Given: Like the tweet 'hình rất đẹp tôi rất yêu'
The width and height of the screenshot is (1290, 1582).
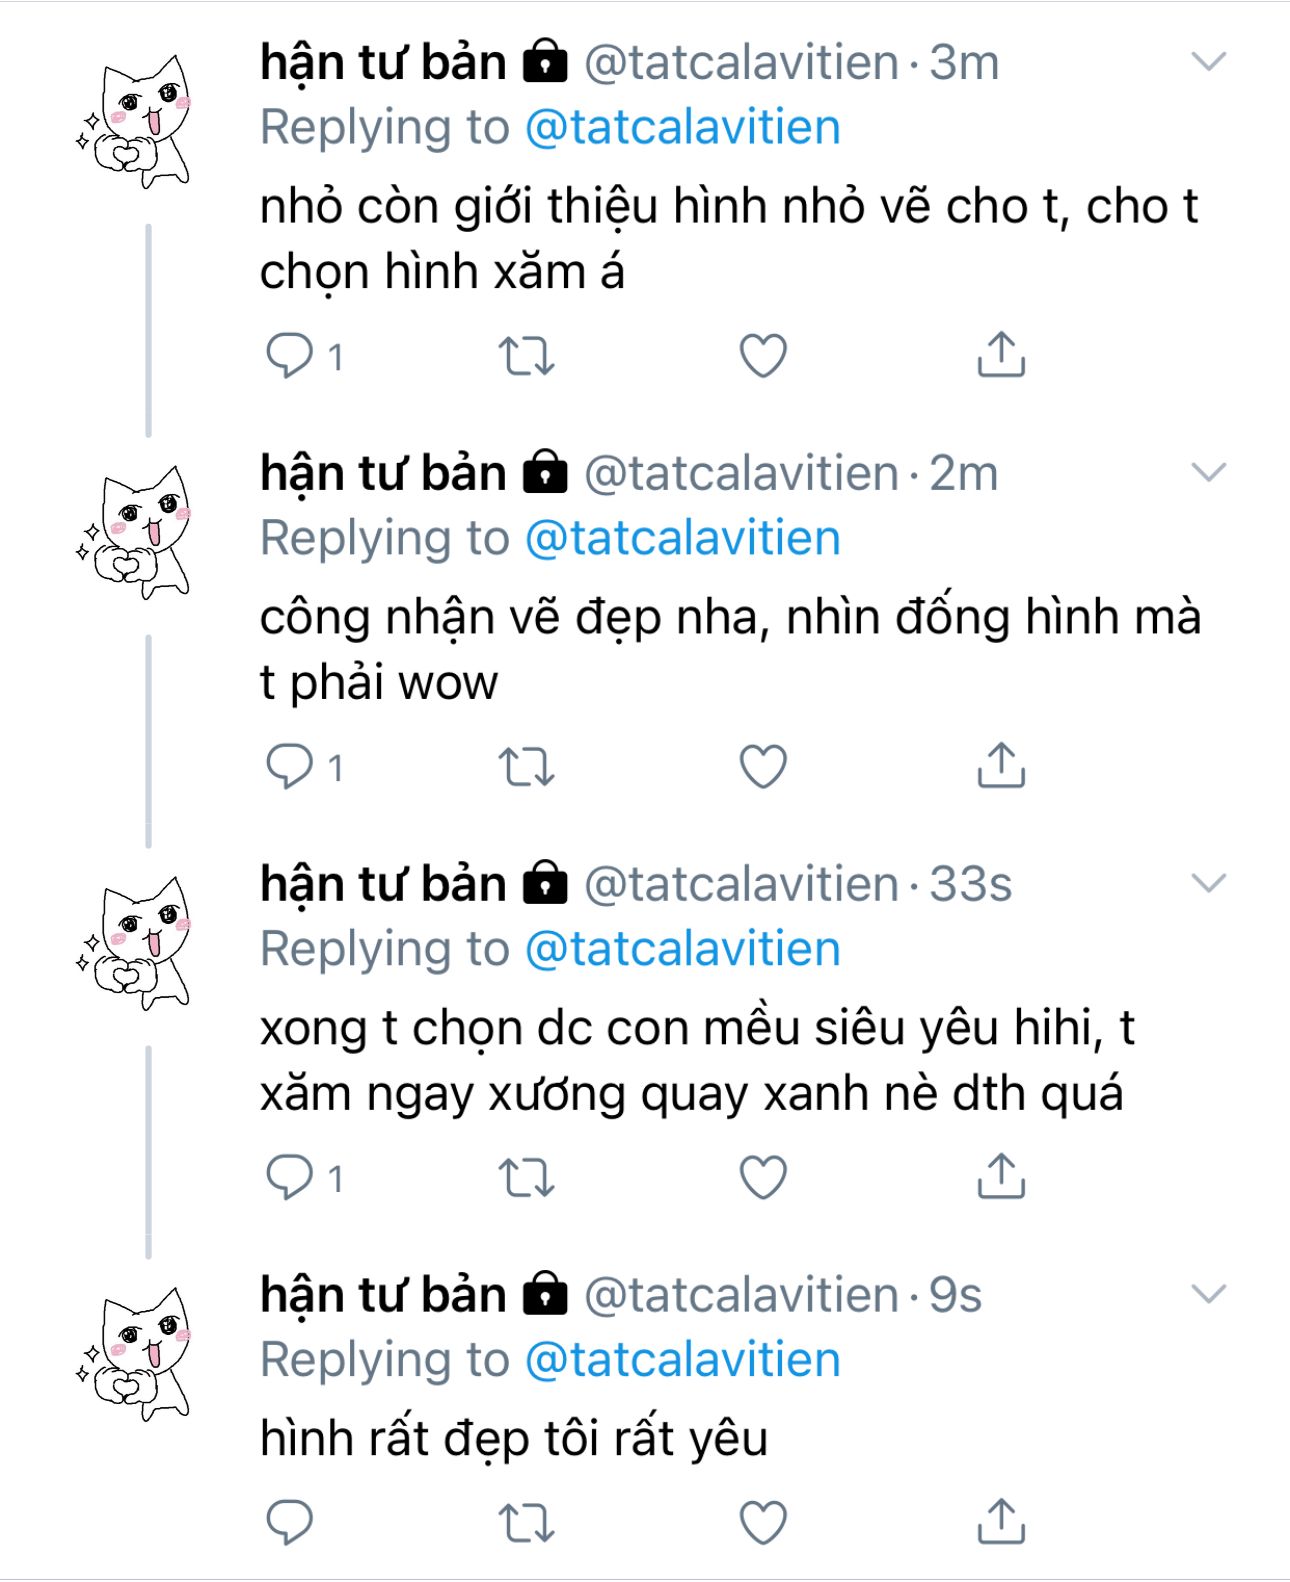Looking at the screenshot, I should [763, 1522].
